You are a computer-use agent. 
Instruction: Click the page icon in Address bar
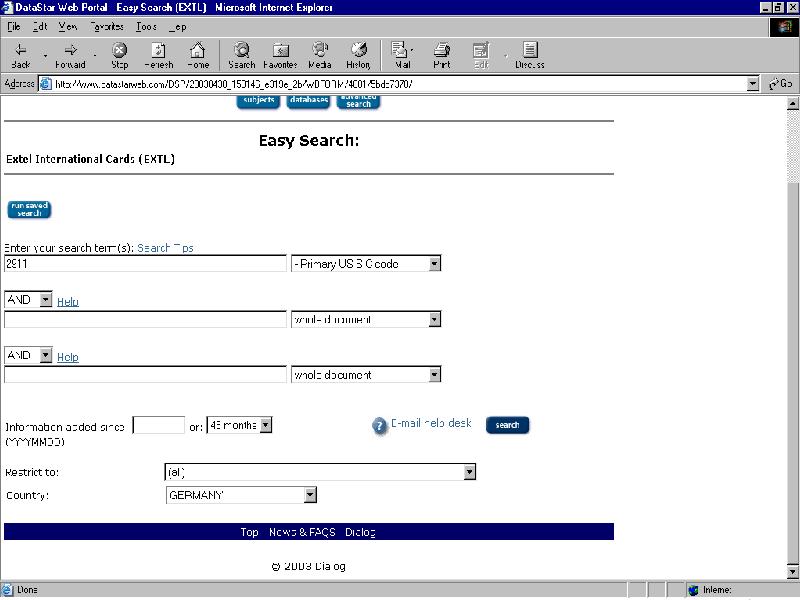tap(46, 84)
